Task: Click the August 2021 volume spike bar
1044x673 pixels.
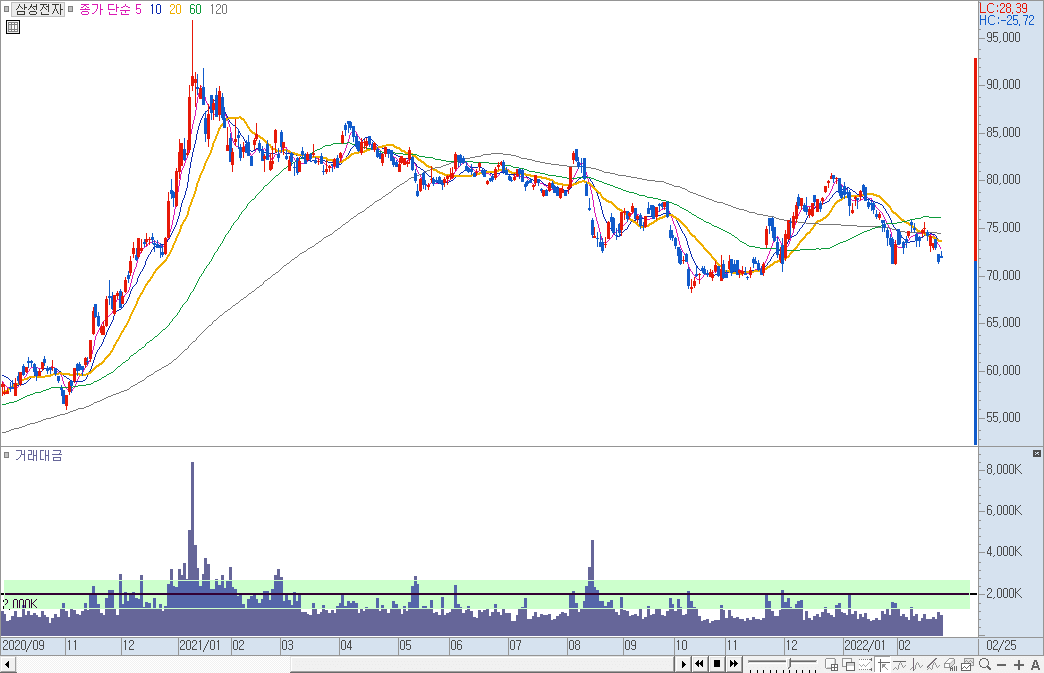Action: (593, 586)
